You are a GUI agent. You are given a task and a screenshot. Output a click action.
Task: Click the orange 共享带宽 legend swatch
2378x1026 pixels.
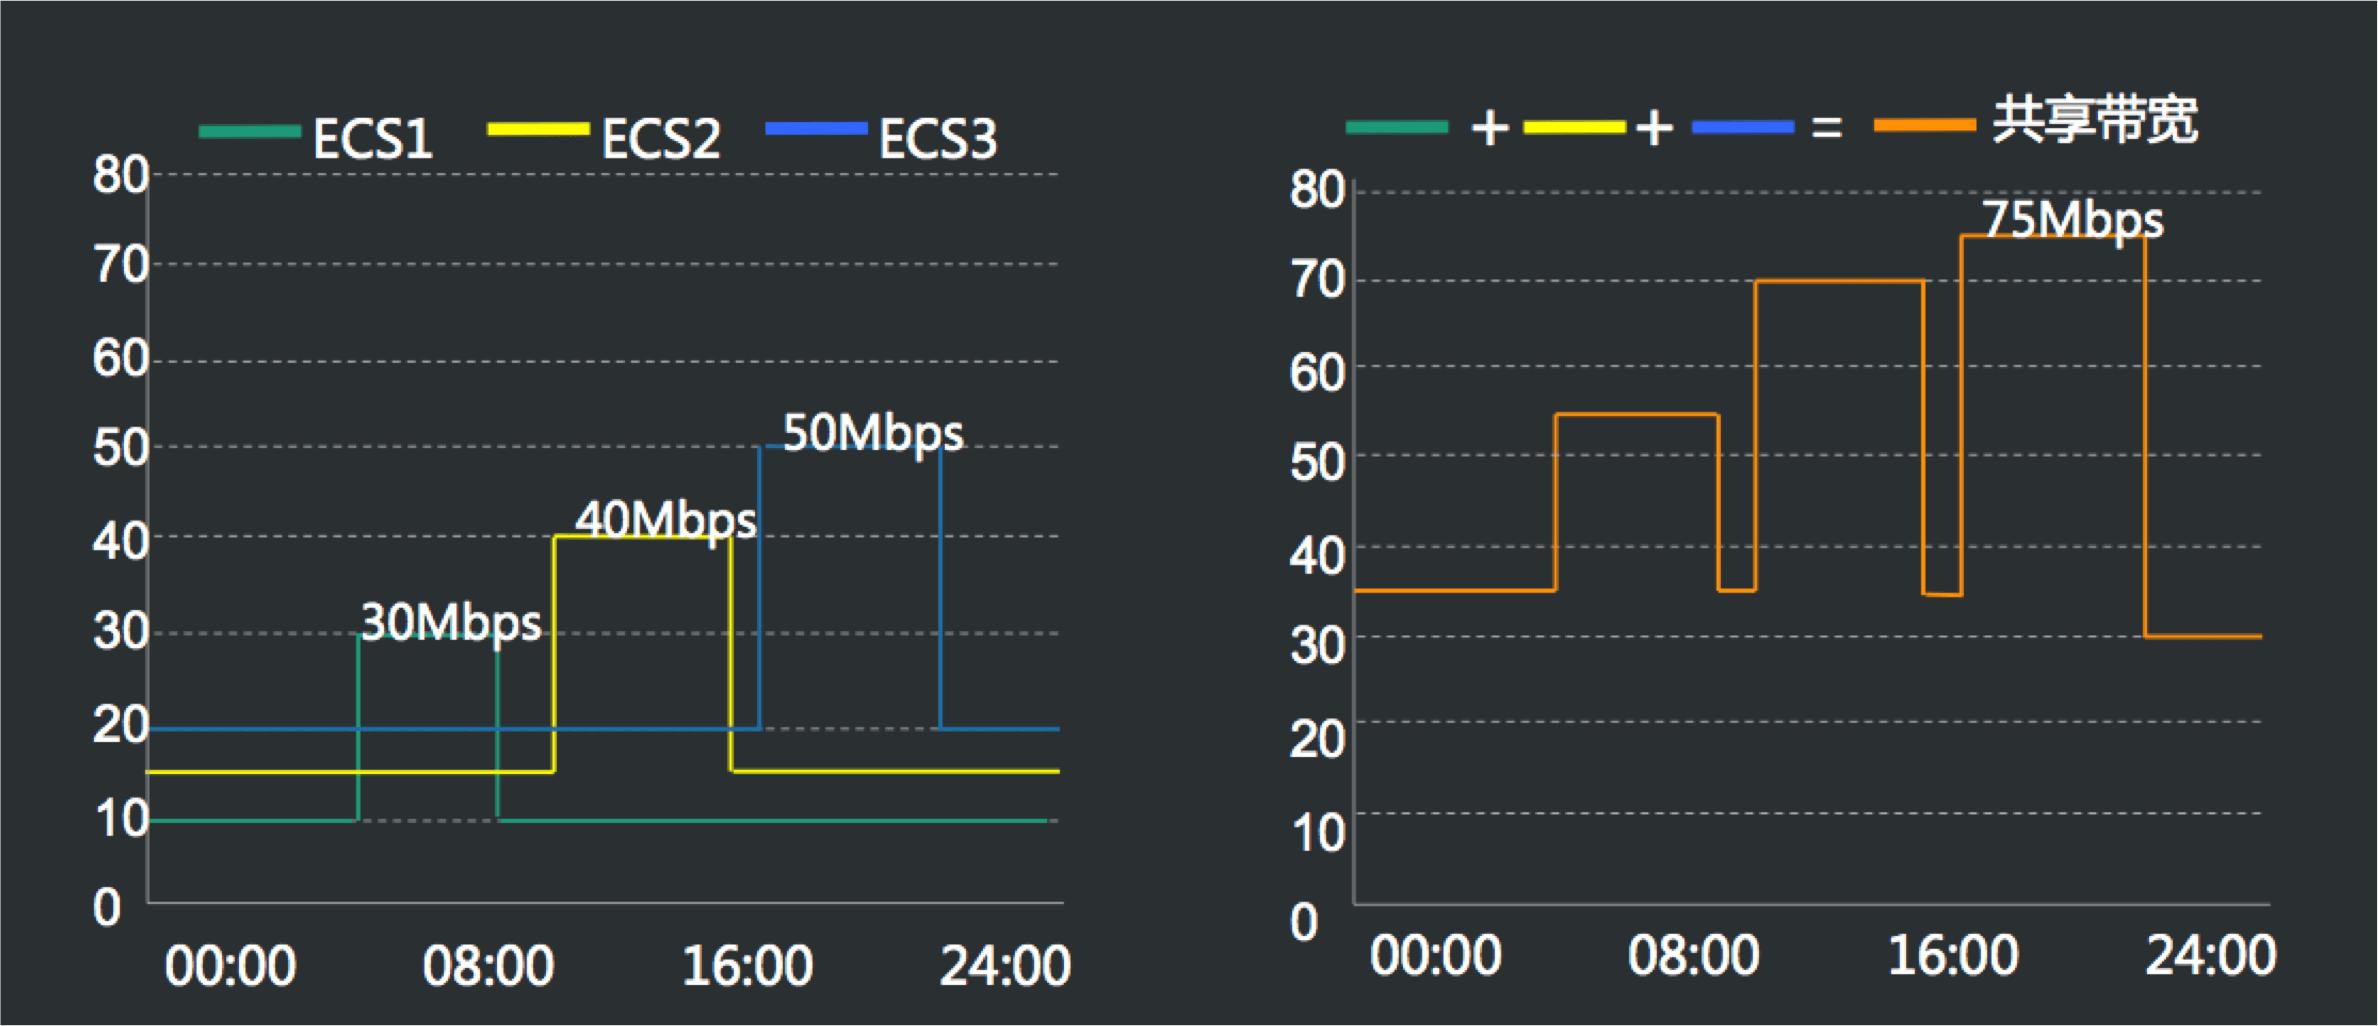(x=1924, y=126)
